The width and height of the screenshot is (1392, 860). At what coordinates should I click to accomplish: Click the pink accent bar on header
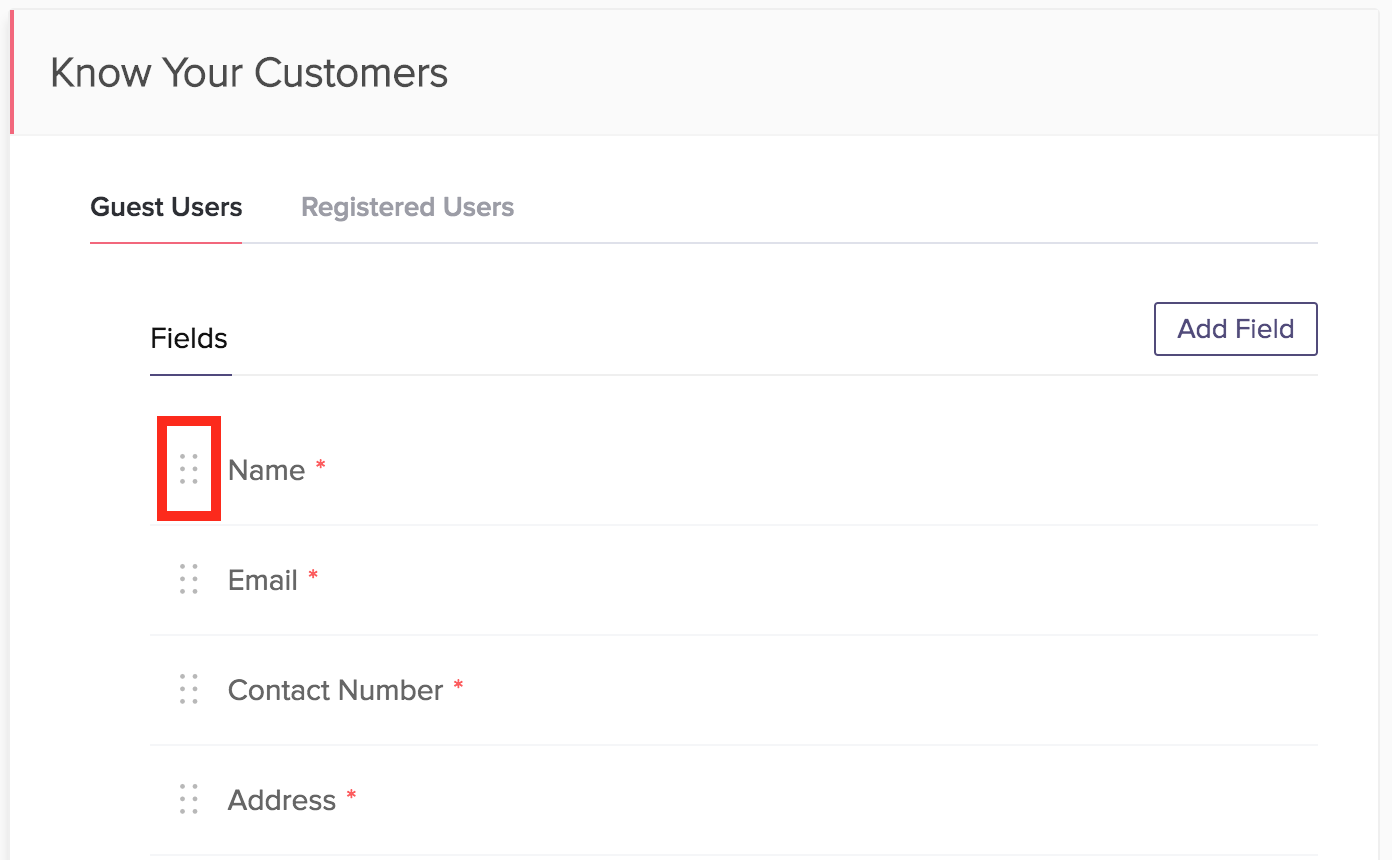[x=11, y=72]
